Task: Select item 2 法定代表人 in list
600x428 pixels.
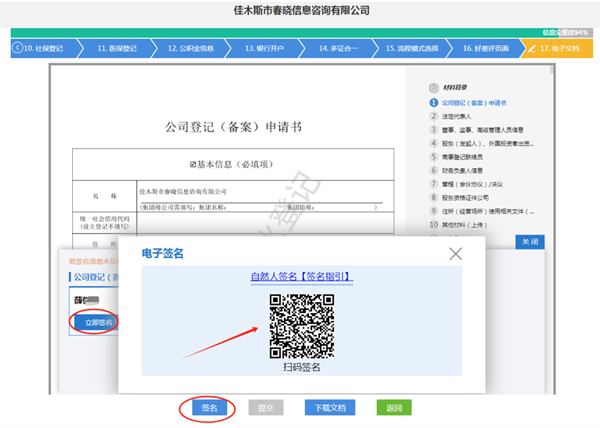Action: pyautogui.click(x=462, y=116)
